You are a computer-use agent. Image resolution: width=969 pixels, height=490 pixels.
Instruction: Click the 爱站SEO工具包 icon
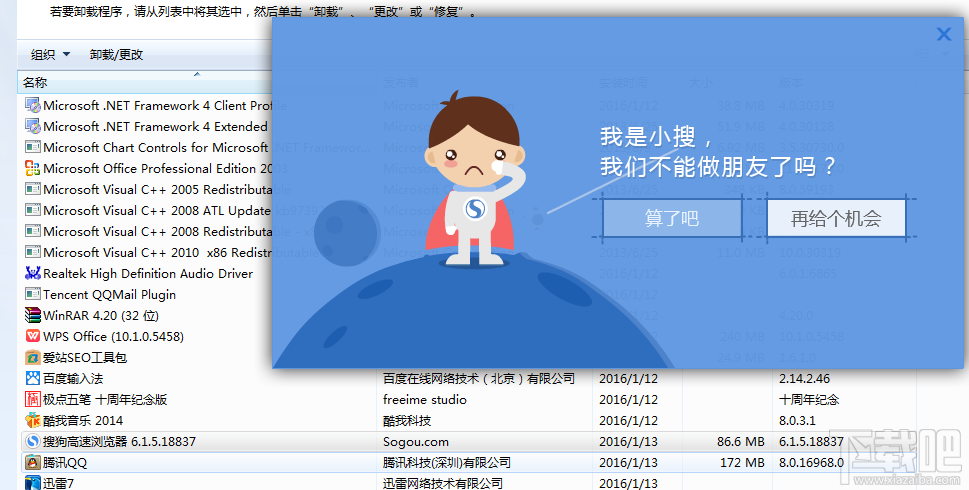pyautogui.click(x=32, y=358)
